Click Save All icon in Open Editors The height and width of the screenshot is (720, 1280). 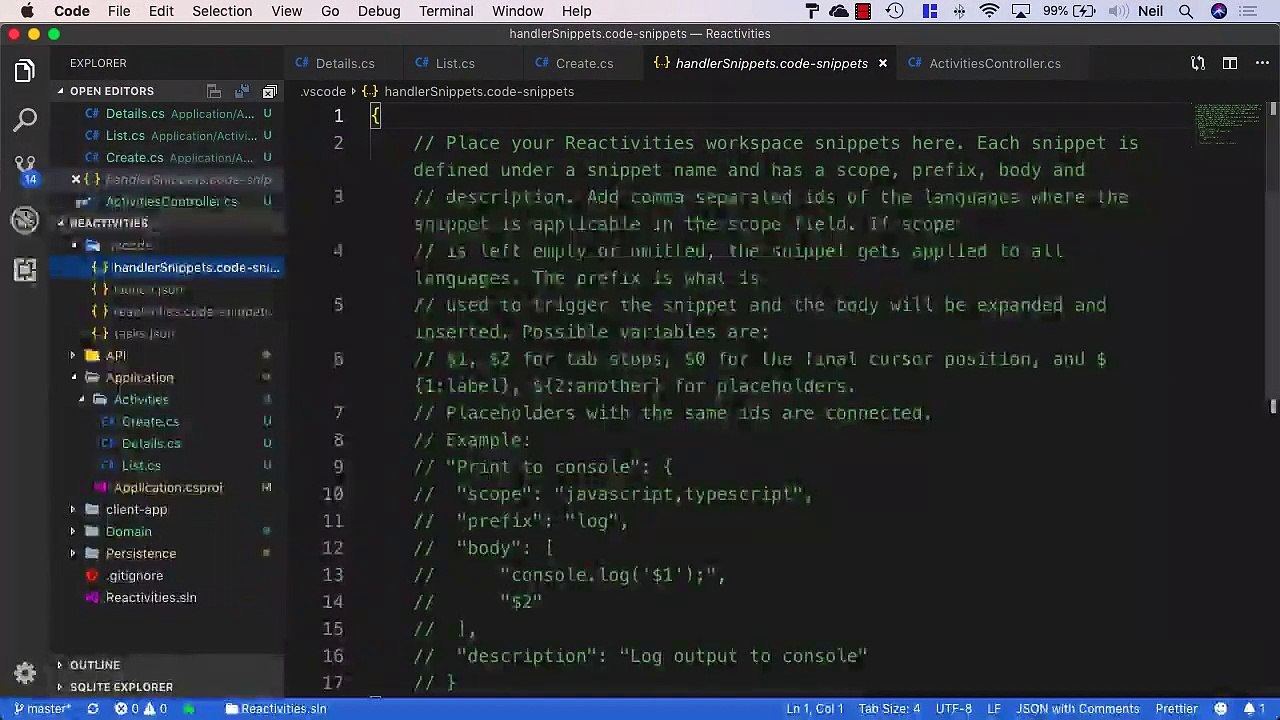coord(242,91)
